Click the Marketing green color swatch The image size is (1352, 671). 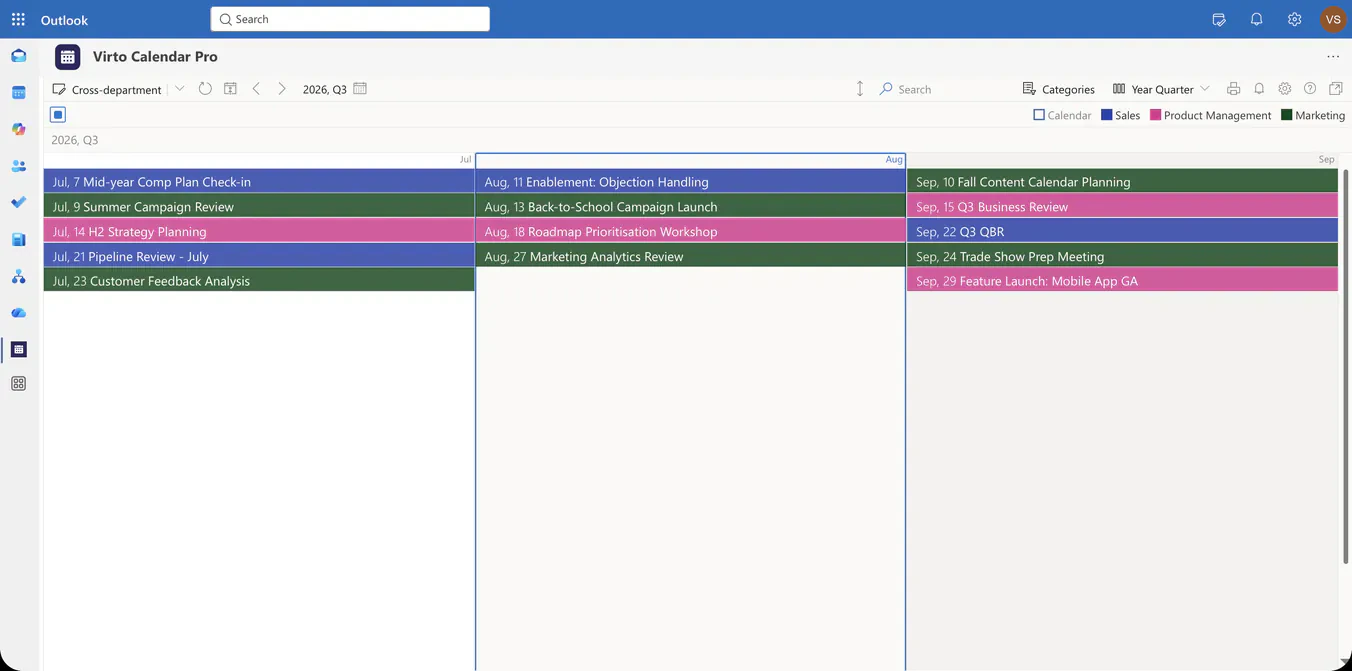pos(1287,115)
